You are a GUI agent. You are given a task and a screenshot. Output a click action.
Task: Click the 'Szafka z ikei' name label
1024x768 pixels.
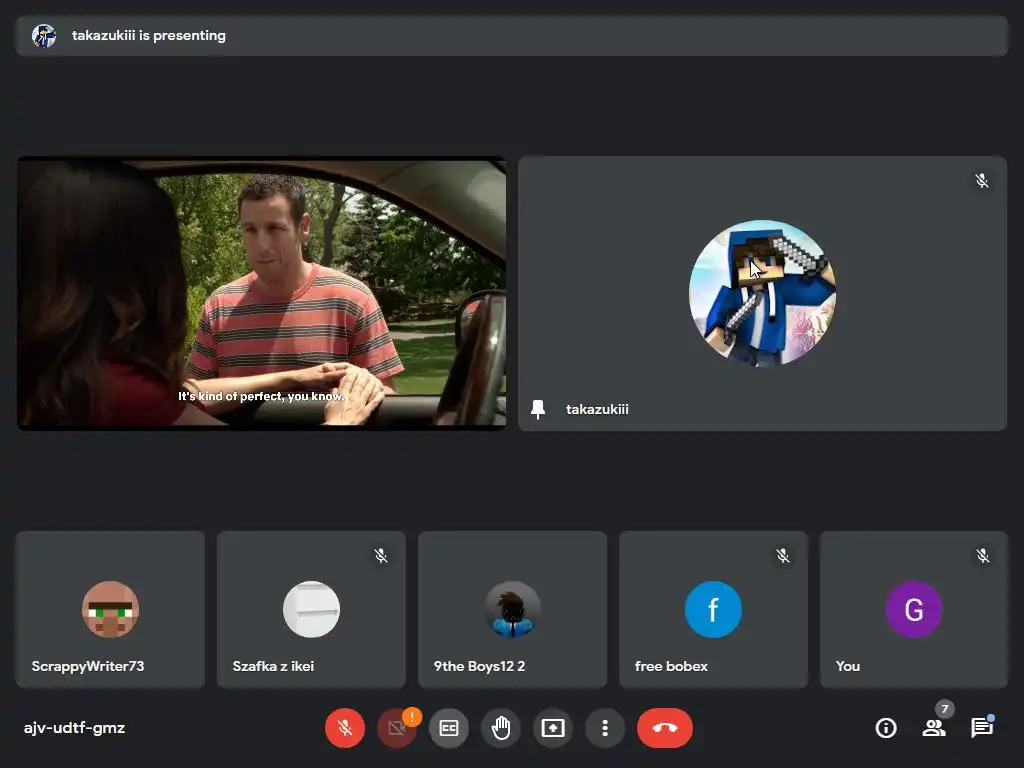[x=273, y=666]
